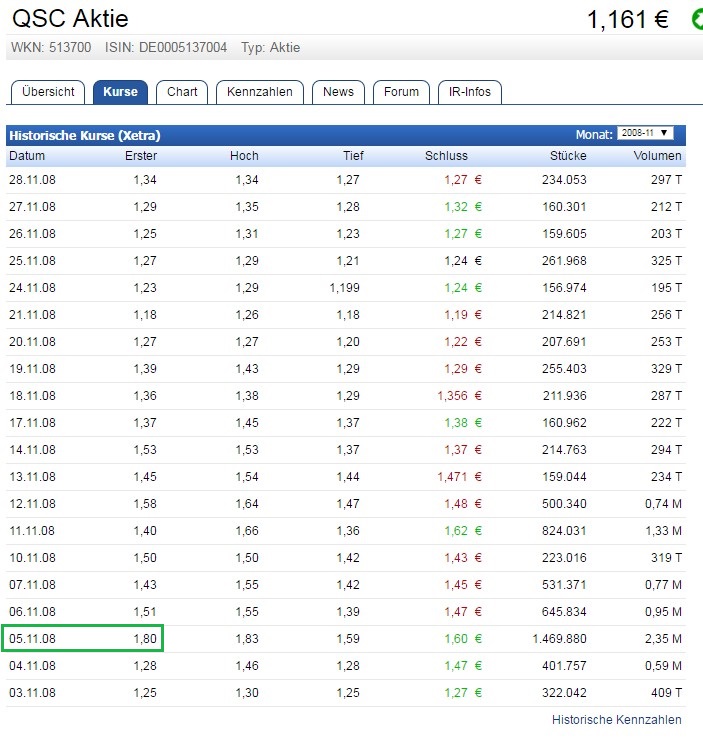This screenshot has height=746, width=703.
Task: Select the date cell 11.11.08
Action: (32, 530)
